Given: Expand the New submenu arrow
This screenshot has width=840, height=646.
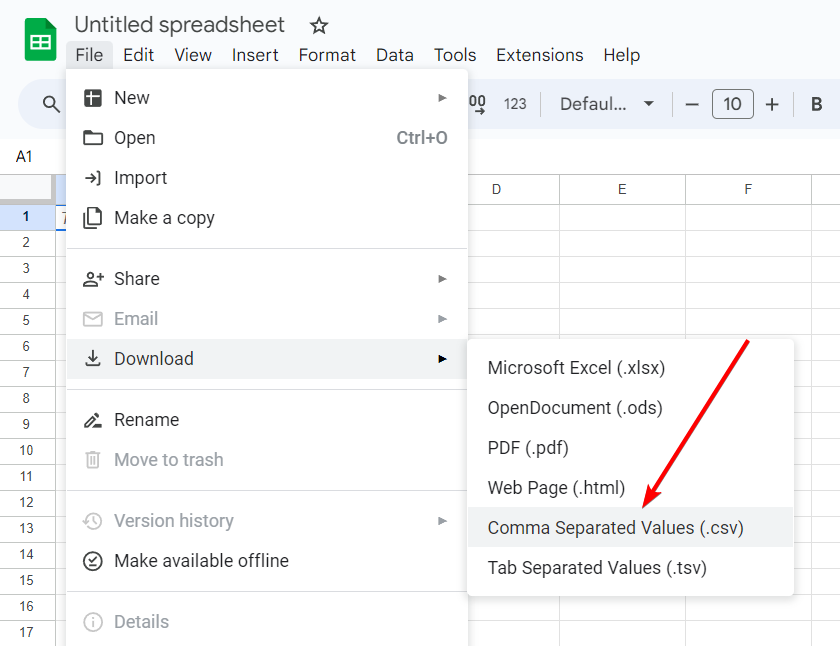Looking at the screenshot, I should point(442,98).
